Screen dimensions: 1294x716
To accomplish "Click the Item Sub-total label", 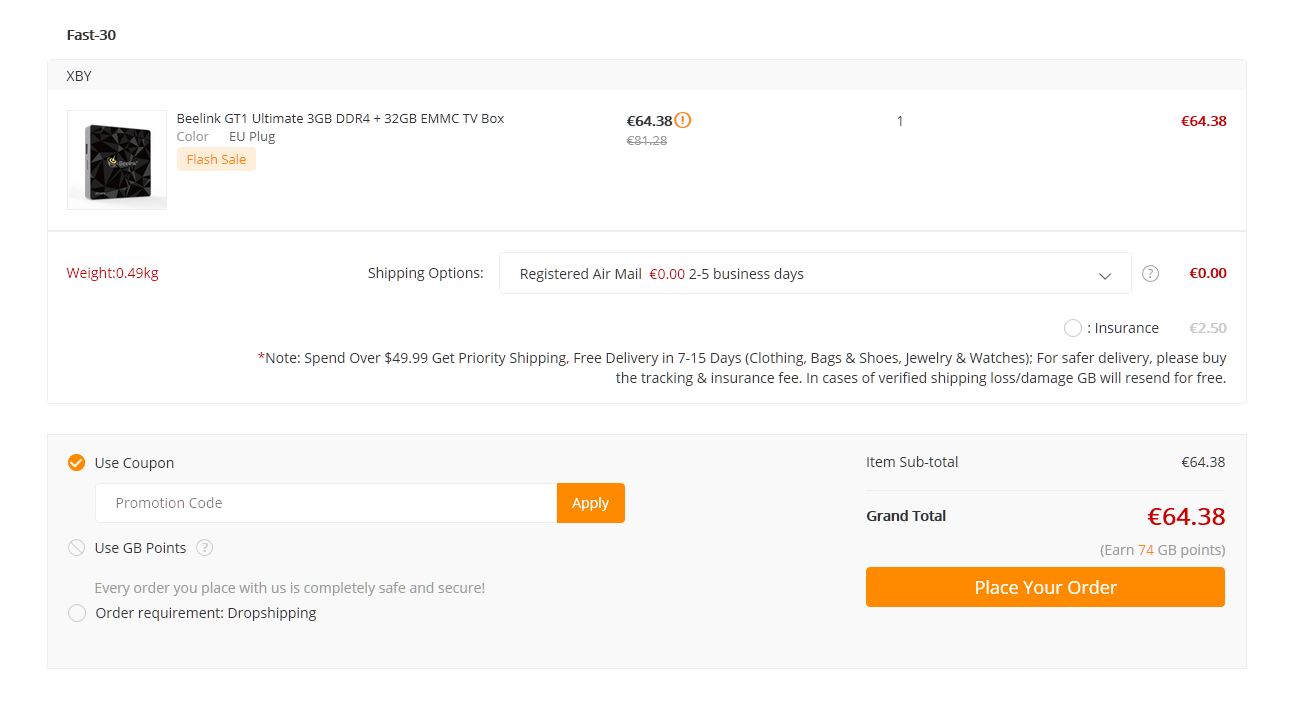I will 912,462.
